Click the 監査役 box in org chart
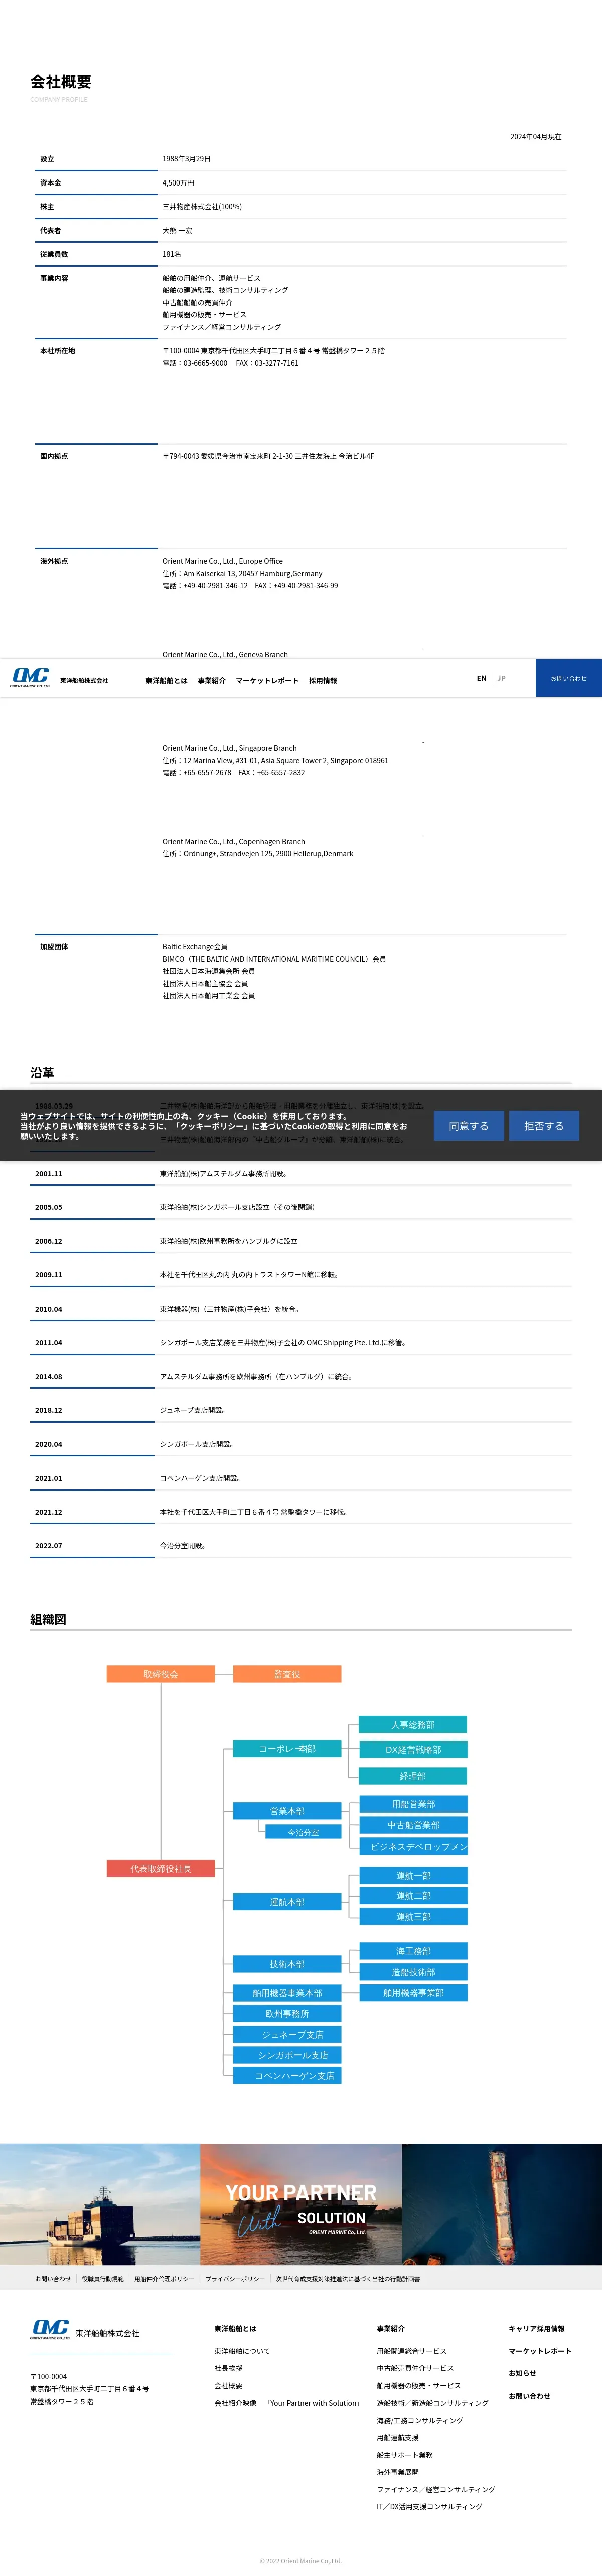This screenshot has height=2576, width=602. (287, 1674)
